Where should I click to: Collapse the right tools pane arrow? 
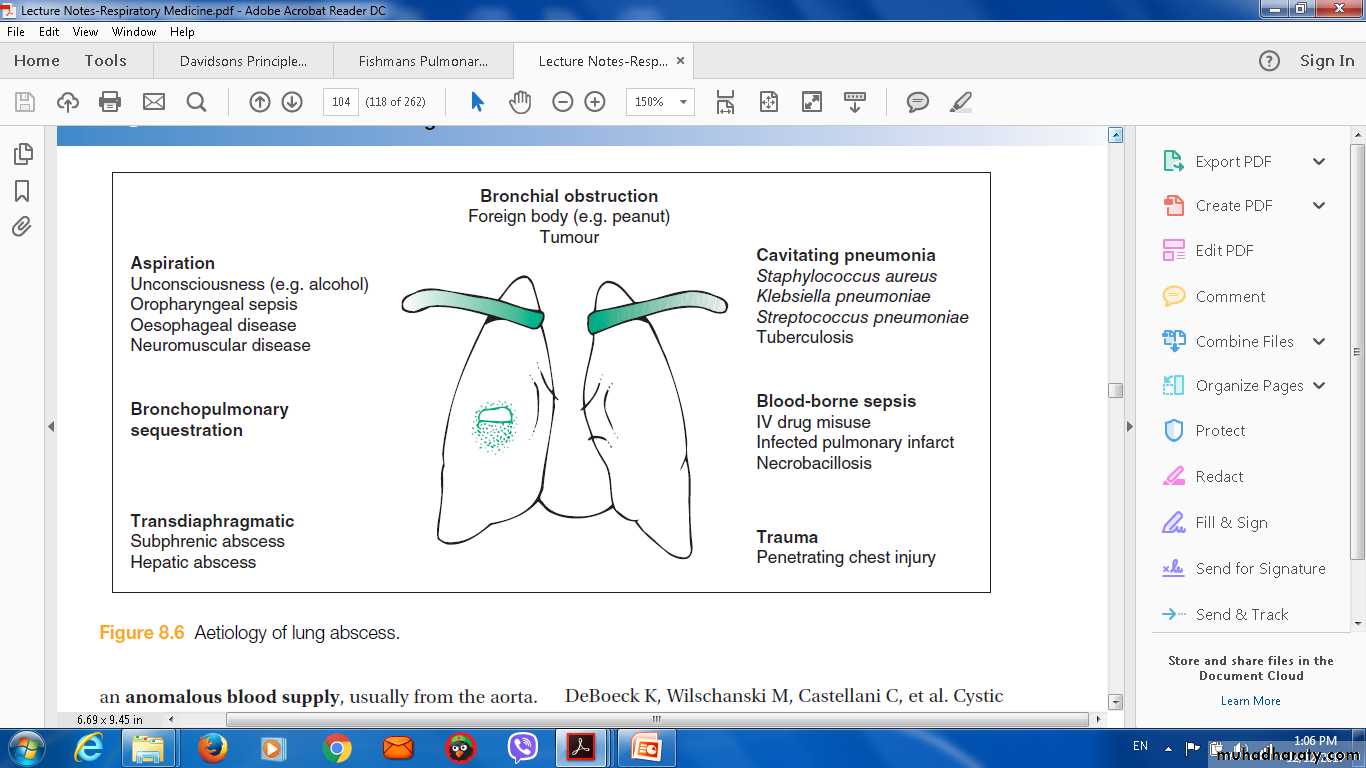pyautogui.click(x=1130, y=427)
